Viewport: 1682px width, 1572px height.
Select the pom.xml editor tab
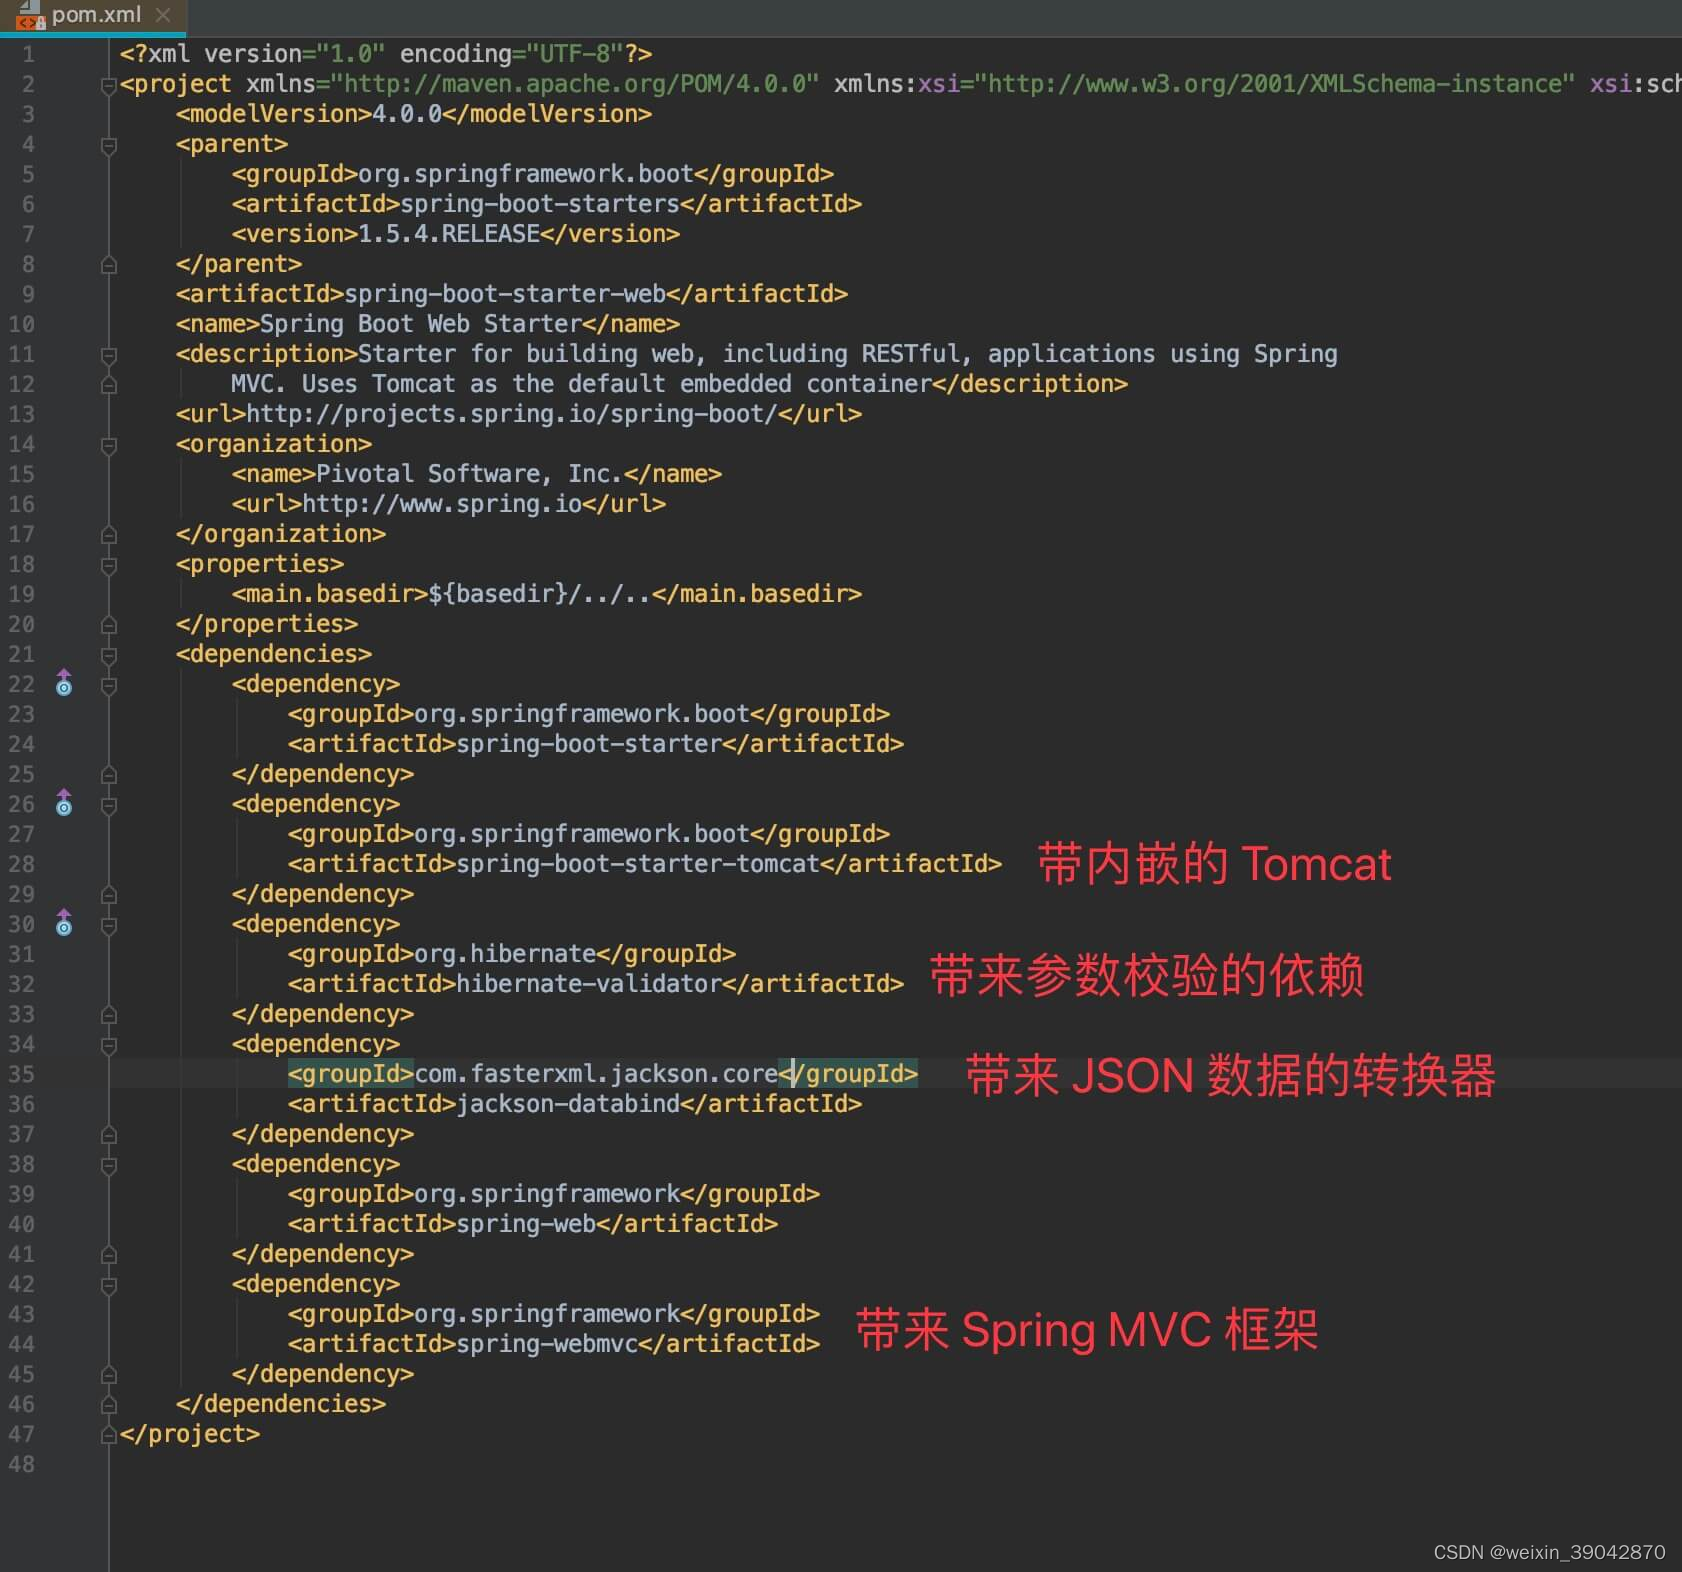point(94,16)
